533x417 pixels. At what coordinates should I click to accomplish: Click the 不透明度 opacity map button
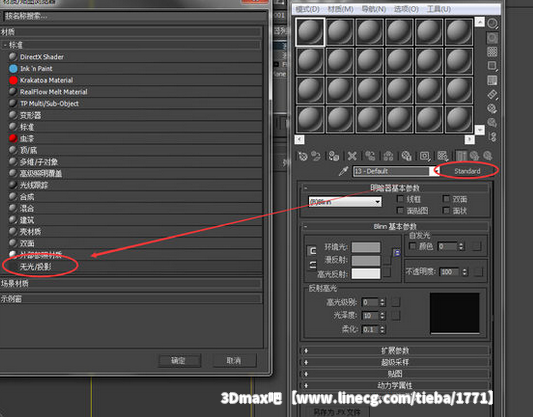[478, 272]
